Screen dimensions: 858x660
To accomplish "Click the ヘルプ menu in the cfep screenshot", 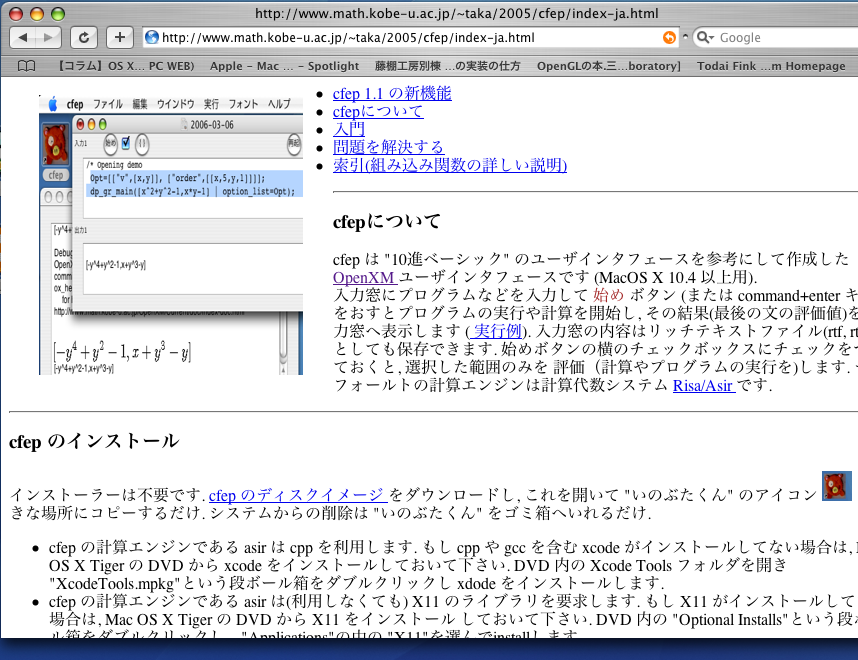I will (x=279, y=104).
